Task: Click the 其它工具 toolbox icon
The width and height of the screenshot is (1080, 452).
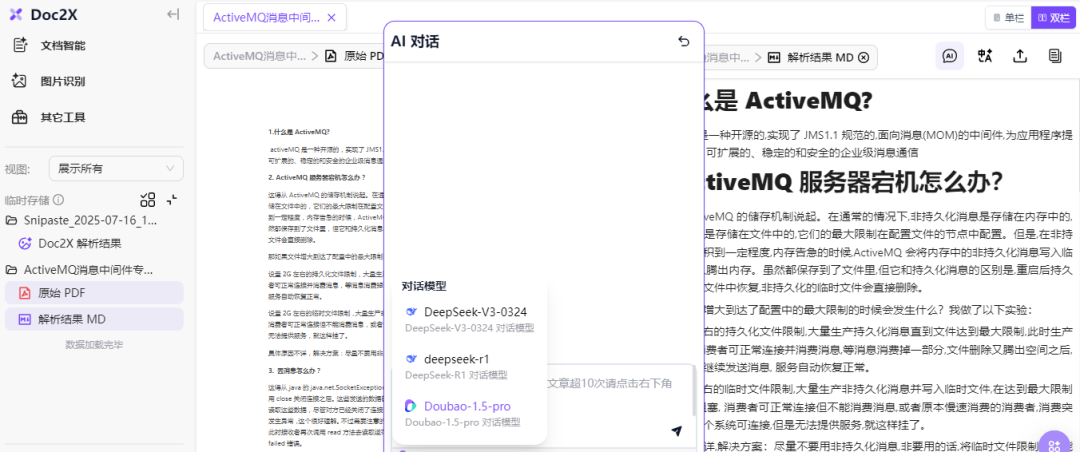Action: pyautogui.click(x=20, y=117)
